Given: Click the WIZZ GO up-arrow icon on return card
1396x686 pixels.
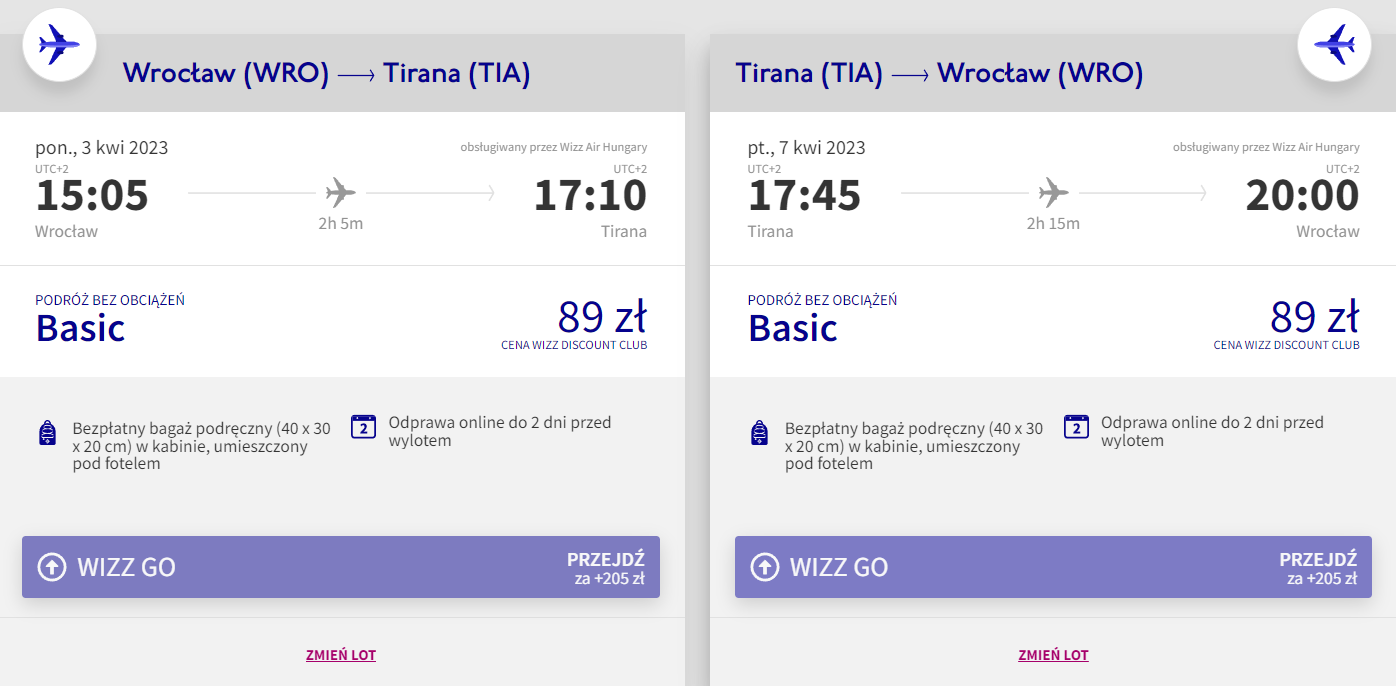Looking at the screenshot, I should 764,567.
